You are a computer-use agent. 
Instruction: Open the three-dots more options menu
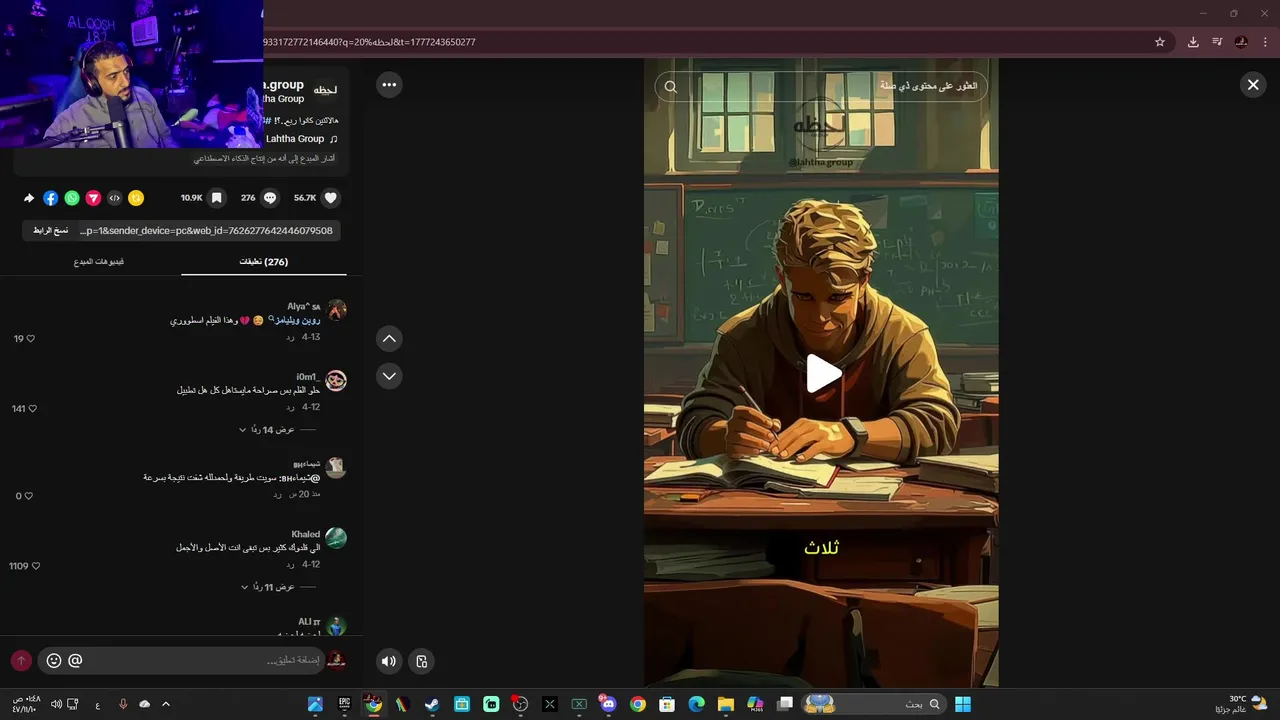(x=389, y=85)
